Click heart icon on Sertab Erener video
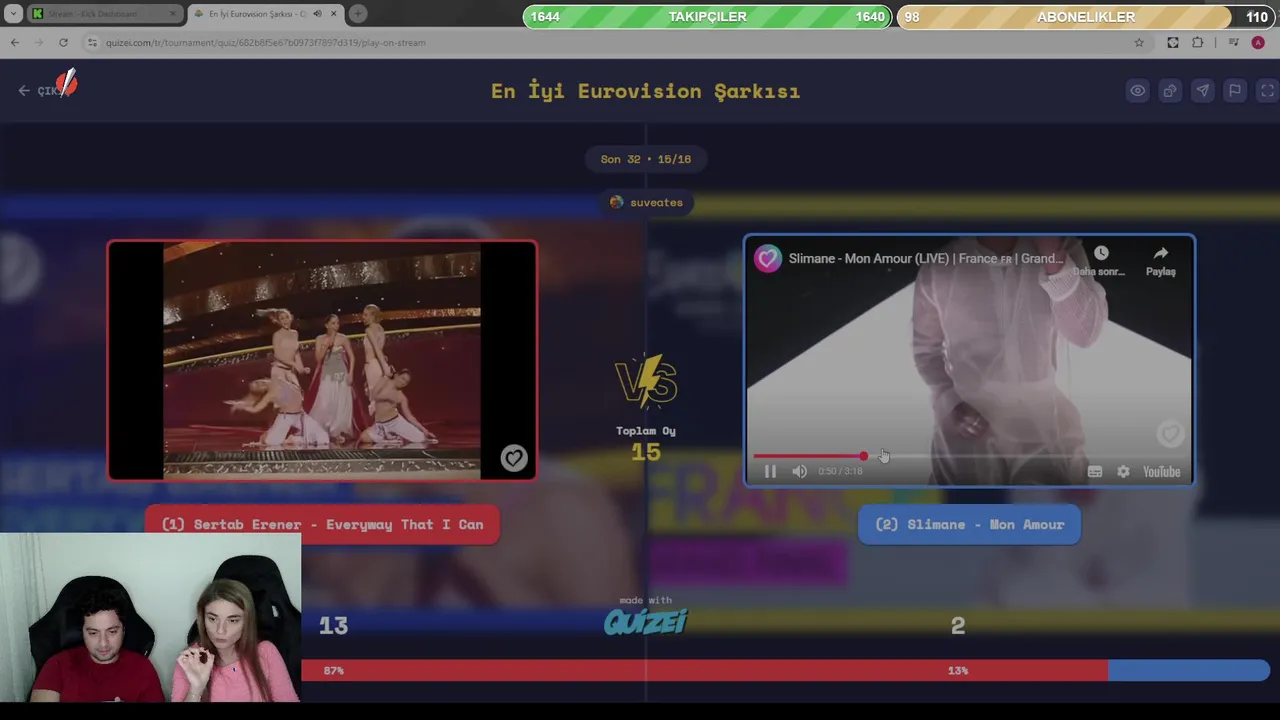Viewport: 1280px width, 720px height. pos(513,458)
